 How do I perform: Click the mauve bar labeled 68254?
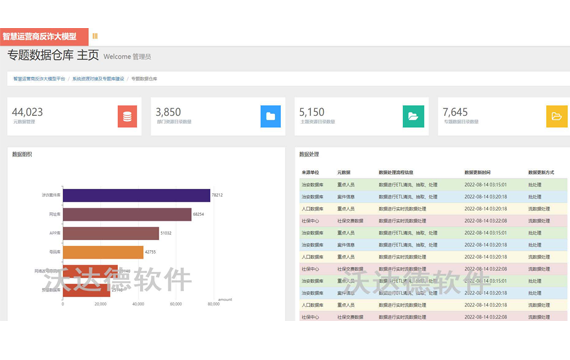click(x=127, y=214)
